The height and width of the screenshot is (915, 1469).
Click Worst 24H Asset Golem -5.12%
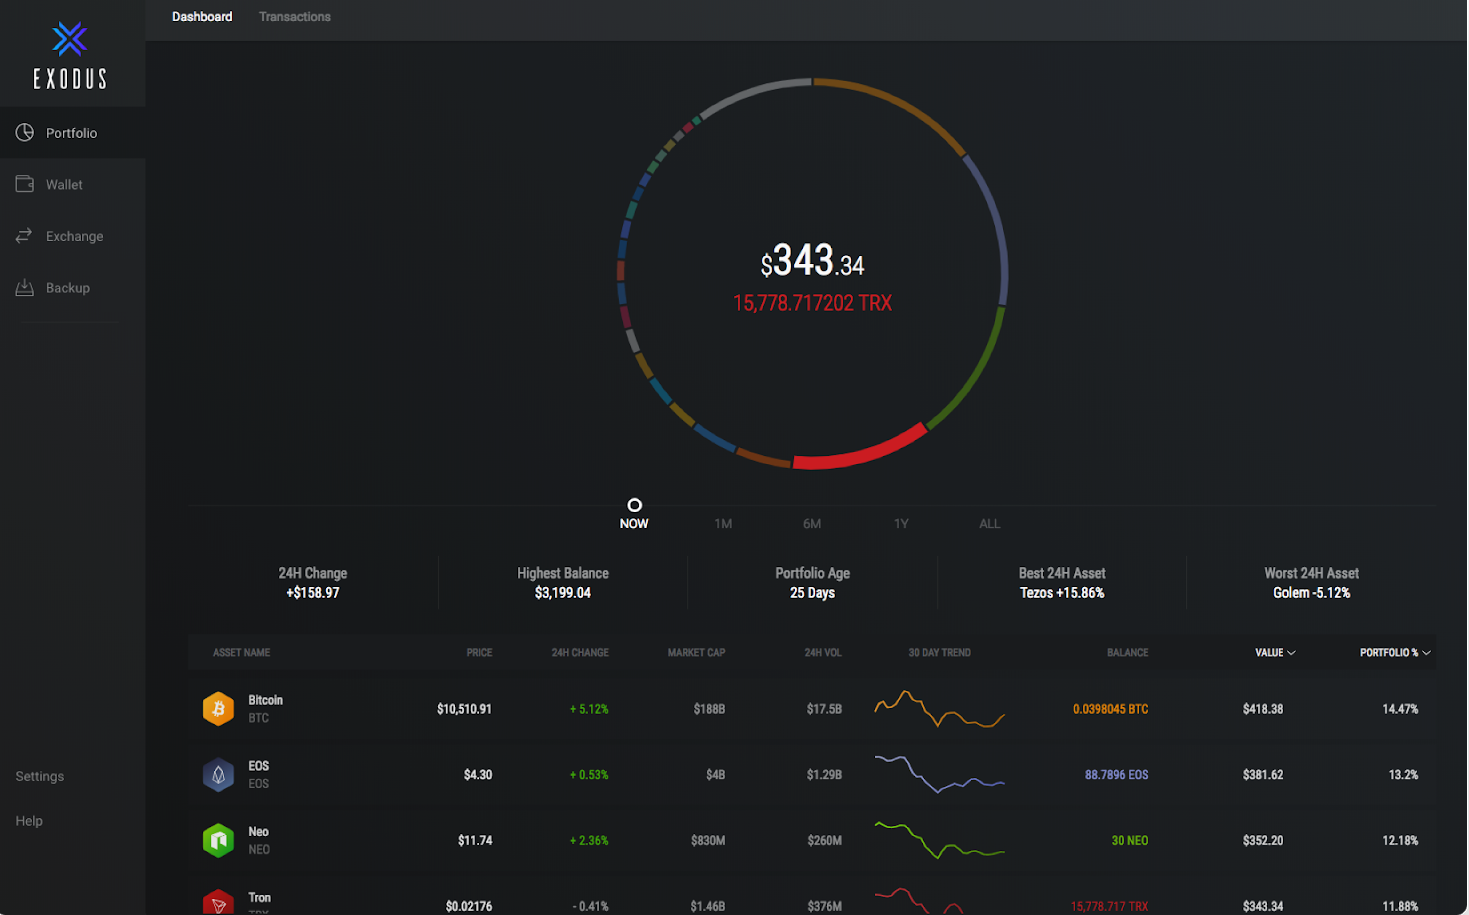(1311, 583)
